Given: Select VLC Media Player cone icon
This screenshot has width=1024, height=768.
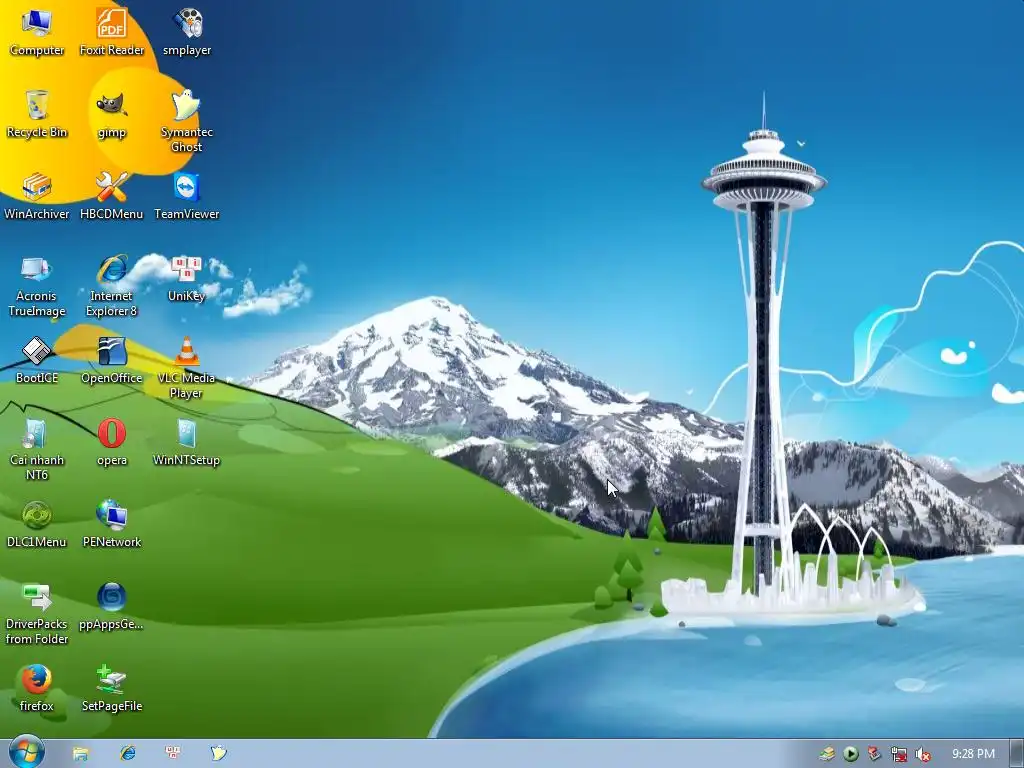Looking at the screenshot, I should 187,368.
